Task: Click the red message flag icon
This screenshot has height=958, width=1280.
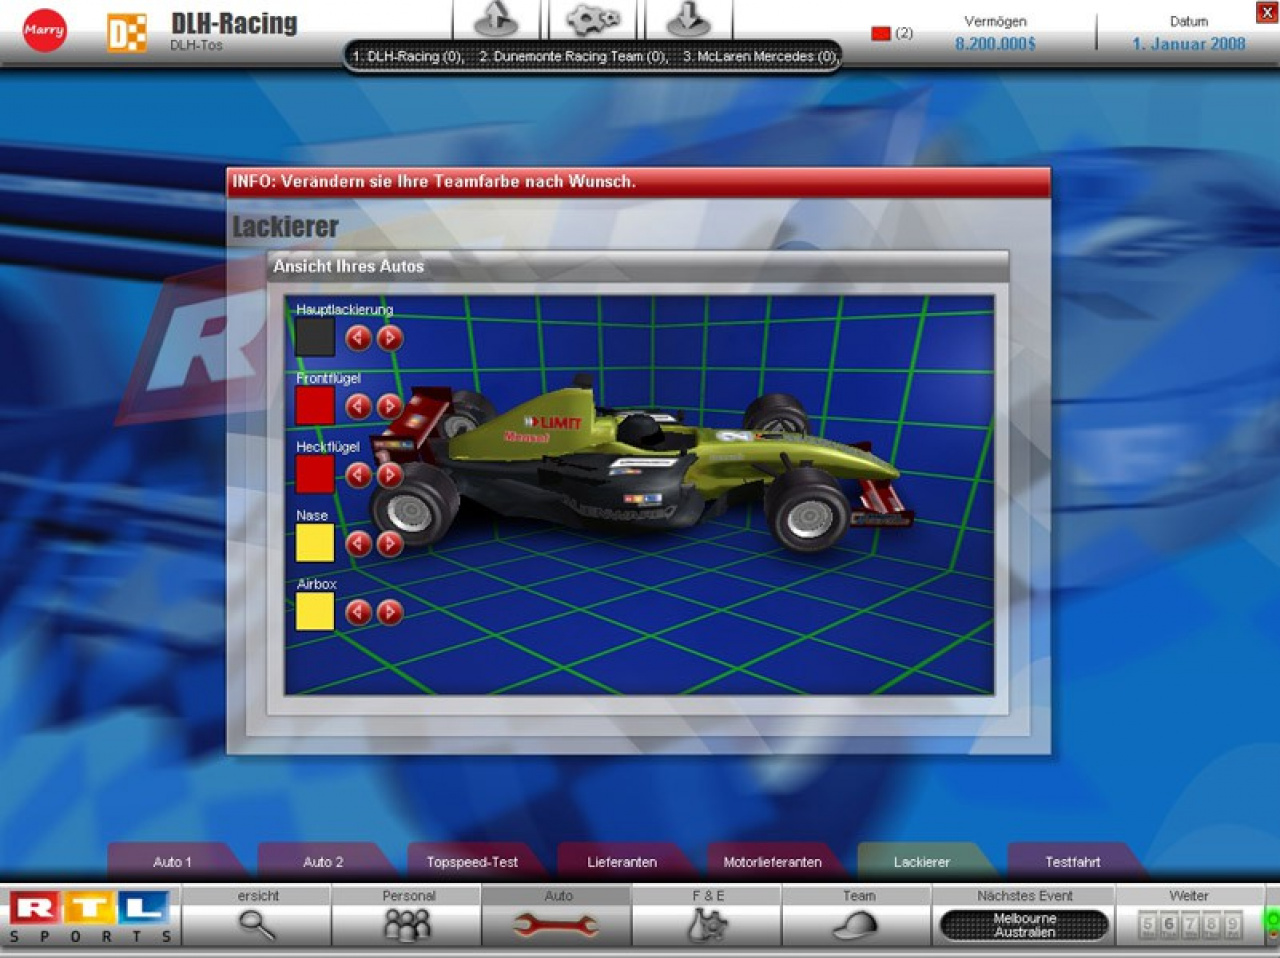Action: point(880,33)
